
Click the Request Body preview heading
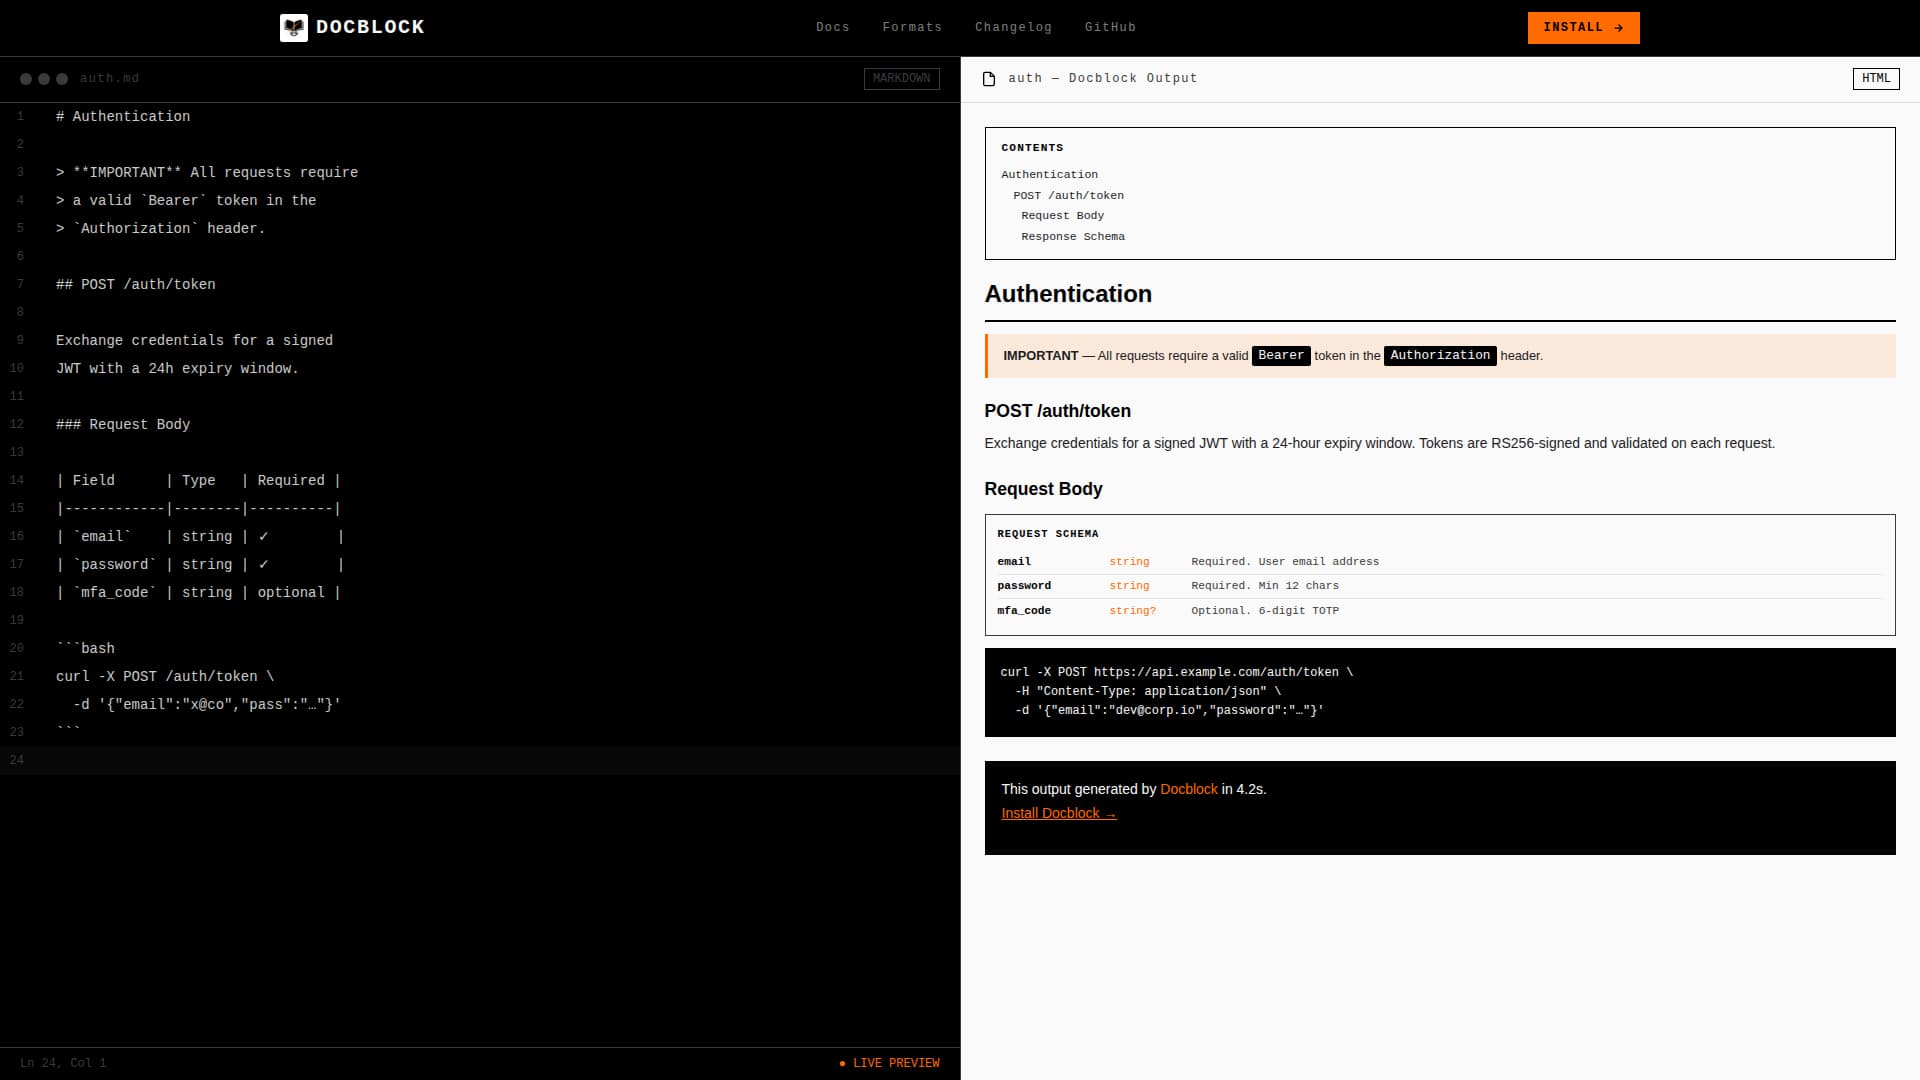1043,489
